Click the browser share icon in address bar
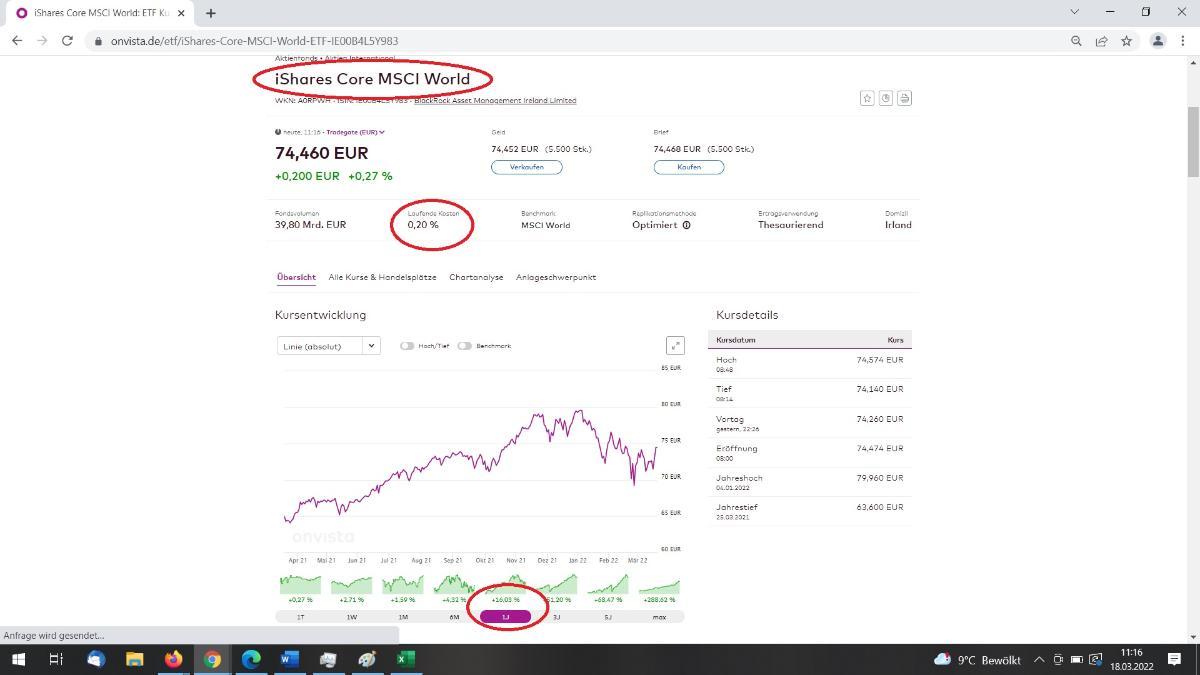Image resolution: width=1200 pixels, height=675 pixels. (x=1101, y=41)
